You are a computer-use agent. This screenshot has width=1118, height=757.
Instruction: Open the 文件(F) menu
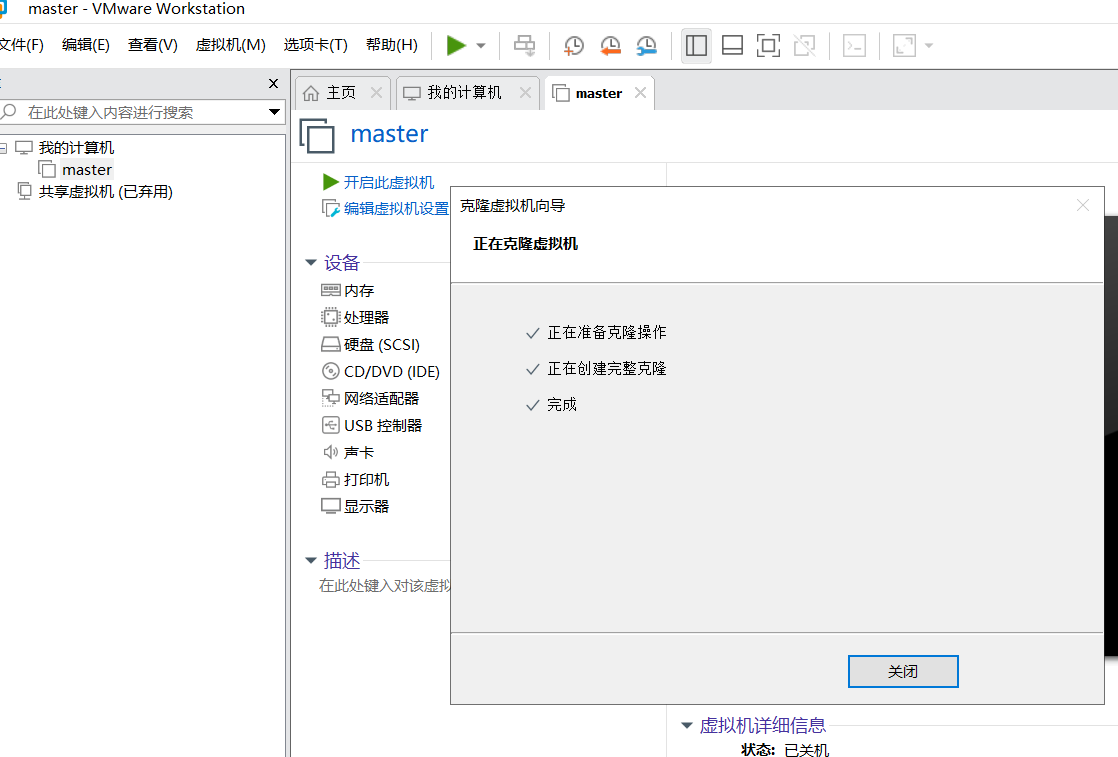(21, 45)
